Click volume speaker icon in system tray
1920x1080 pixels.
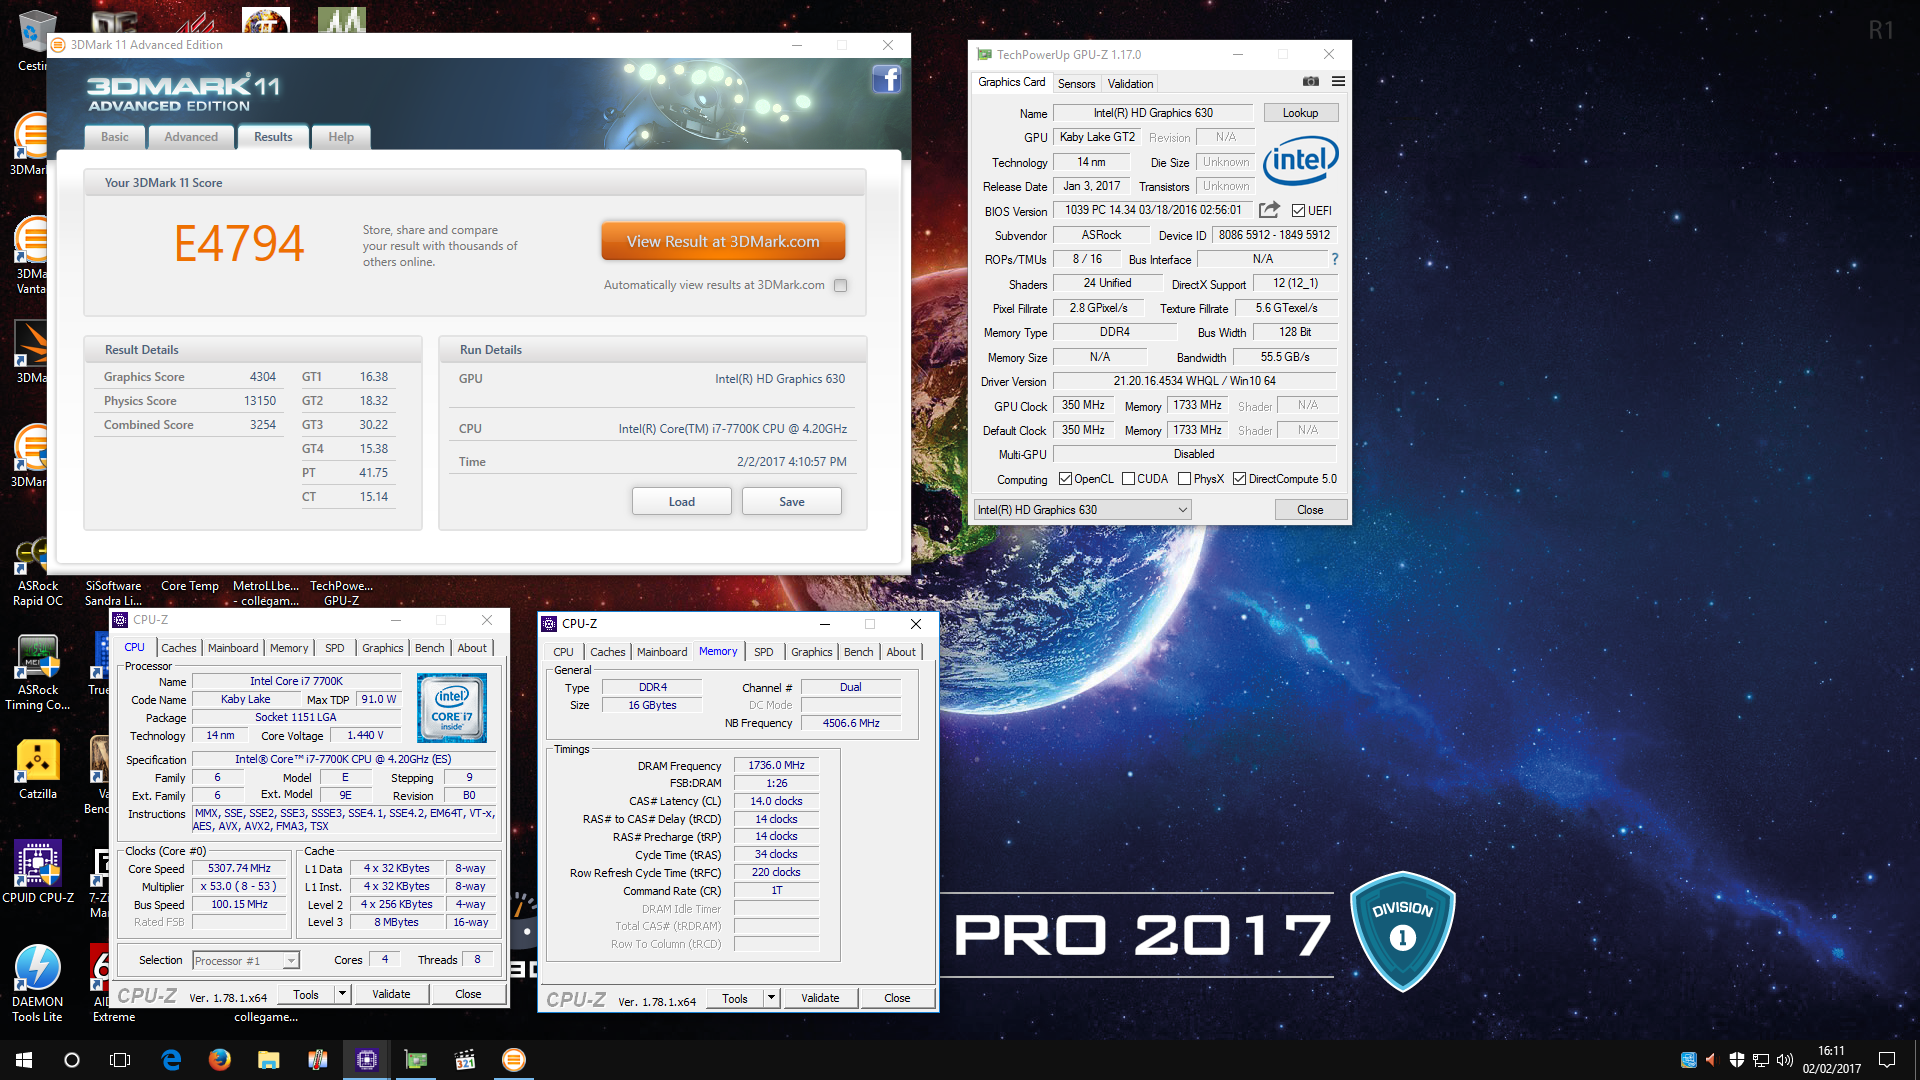(1785, 1060)
